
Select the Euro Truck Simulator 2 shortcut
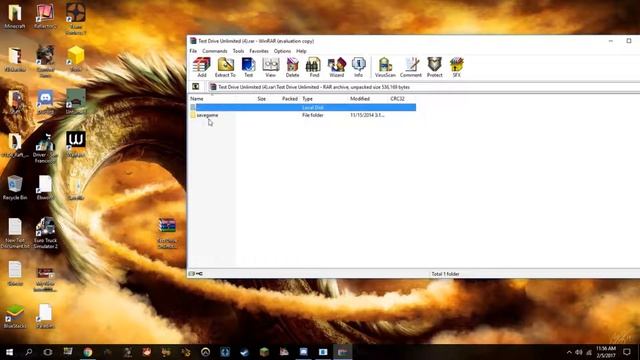coord(45,233)
